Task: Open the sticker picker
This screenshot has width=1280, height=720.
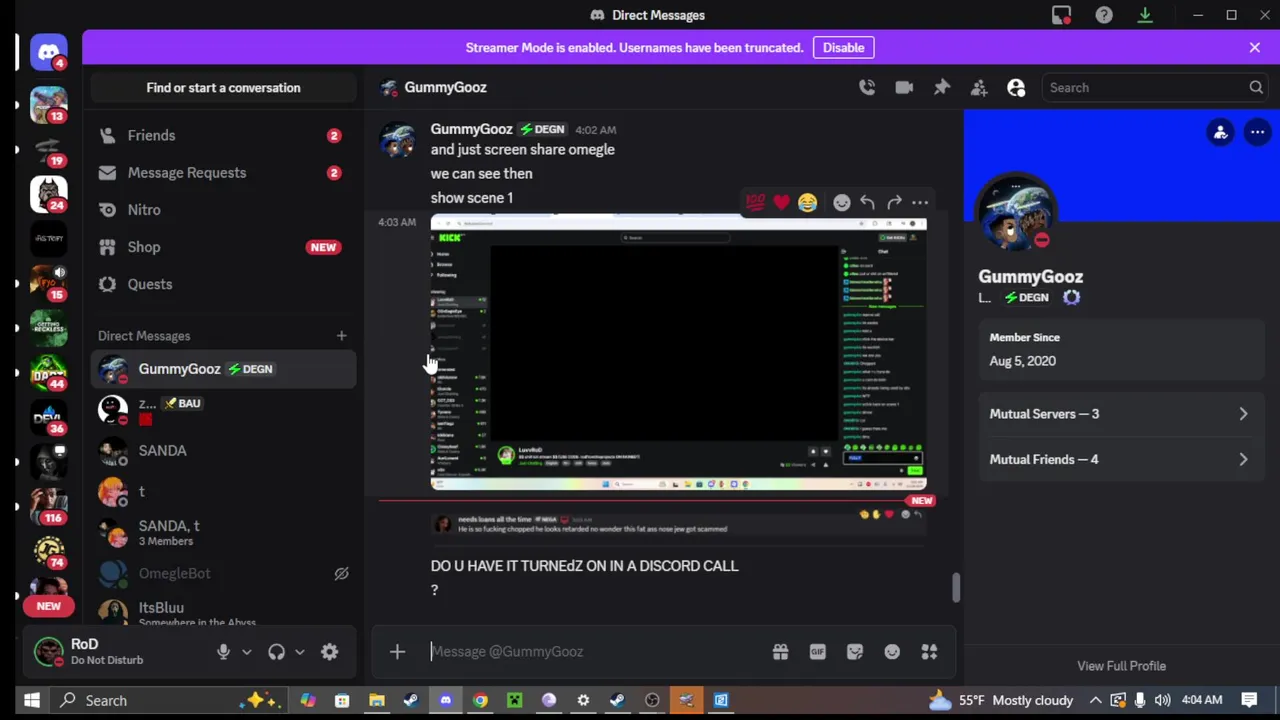Action: click(855, 652)
